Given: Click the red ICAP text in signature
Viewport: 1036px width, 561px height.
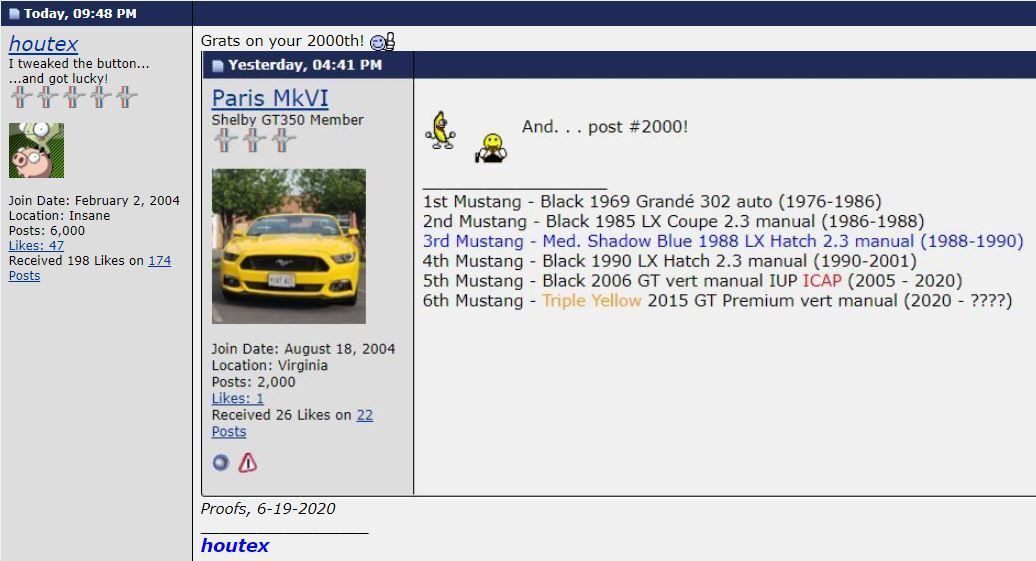Looking at the screenshot, I should pyautogui.click(x=822, y=281).
